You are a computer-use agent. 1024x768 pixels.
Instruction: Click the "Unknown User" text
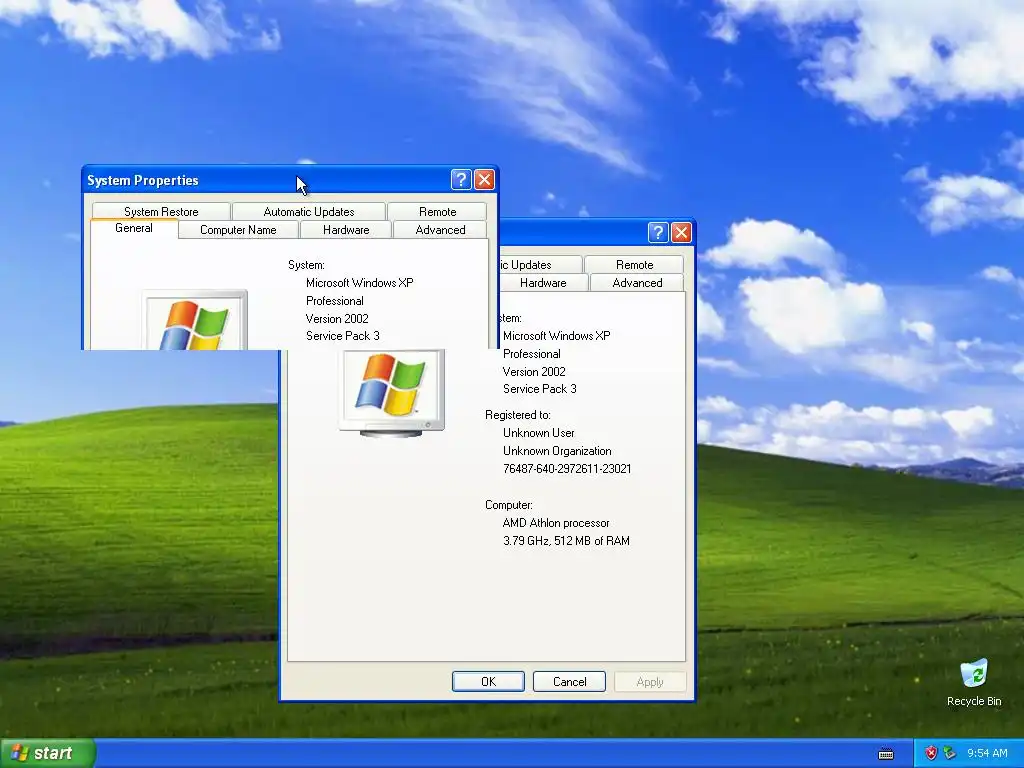coord(539,433)
